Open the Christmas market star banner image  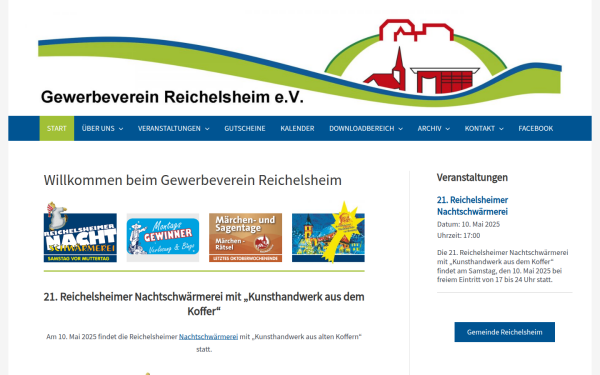point(328,233)
